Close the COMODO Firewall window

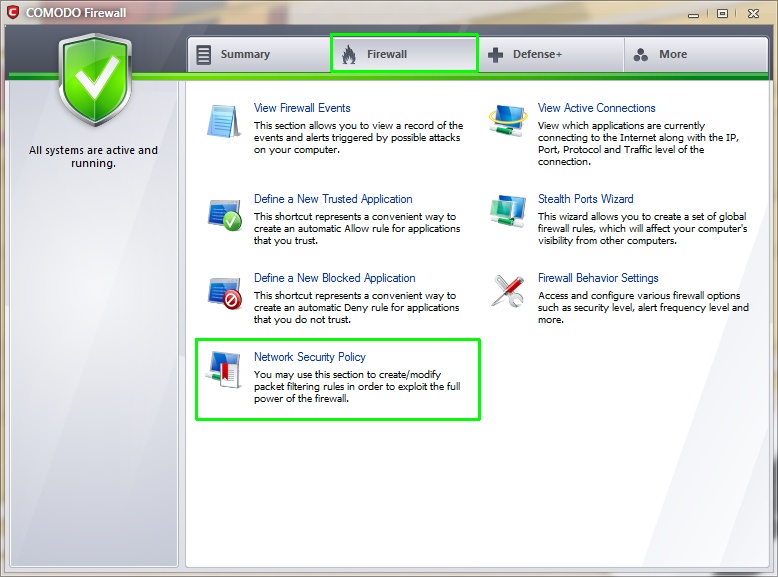pyautogui.click(x=753, y=13)
